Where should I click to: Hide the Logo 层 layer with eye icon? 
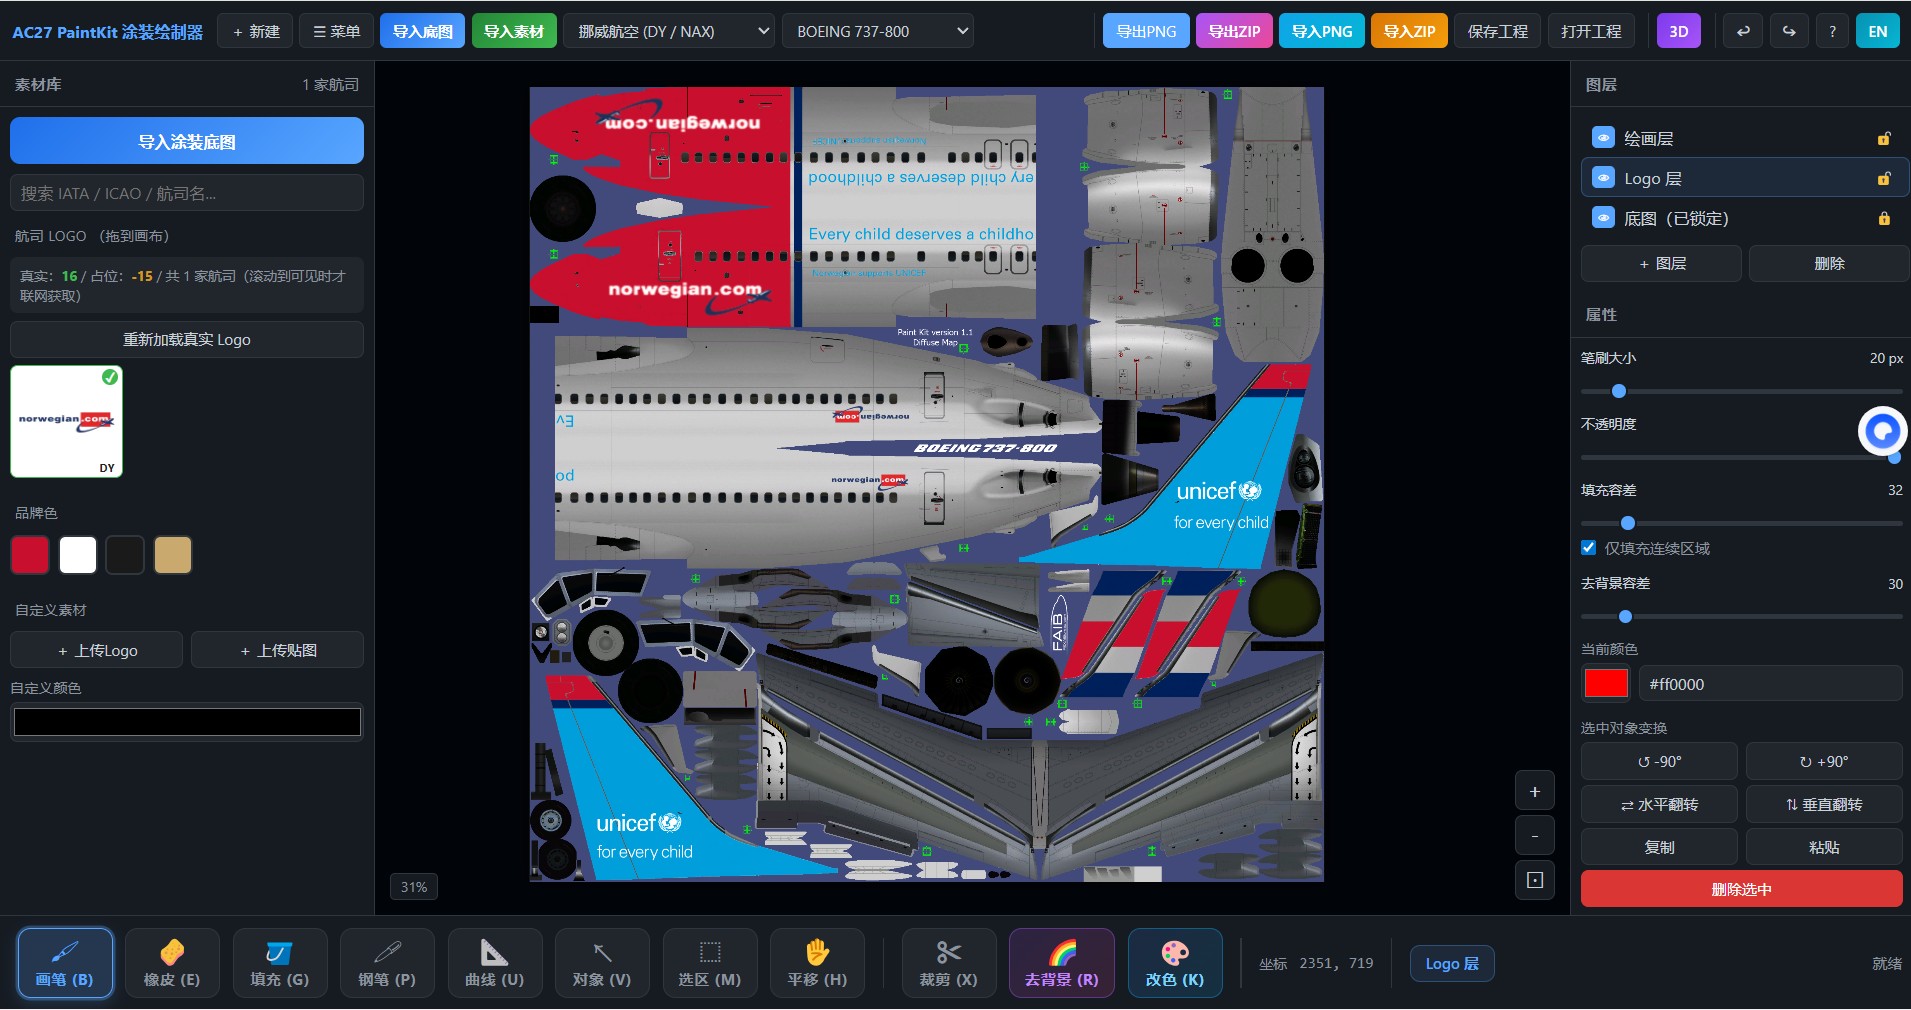pyautogui.click(x=1603, y=178)
